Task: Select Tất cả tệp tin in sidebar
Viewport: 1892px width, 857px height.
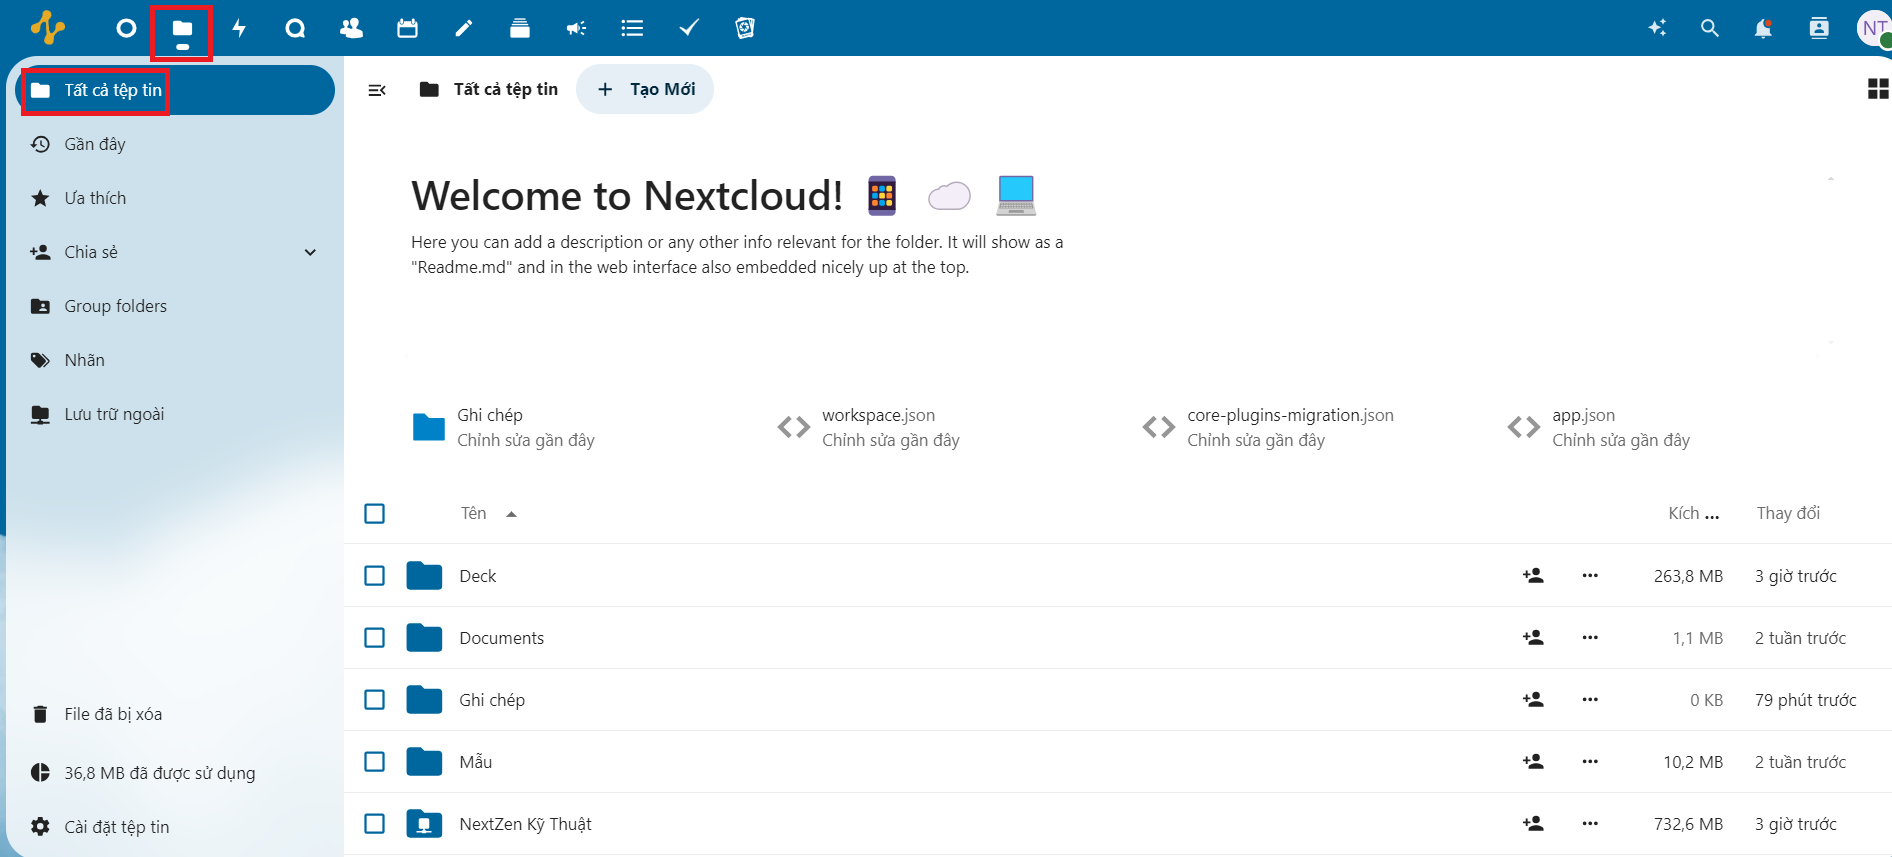Action: 176,90
